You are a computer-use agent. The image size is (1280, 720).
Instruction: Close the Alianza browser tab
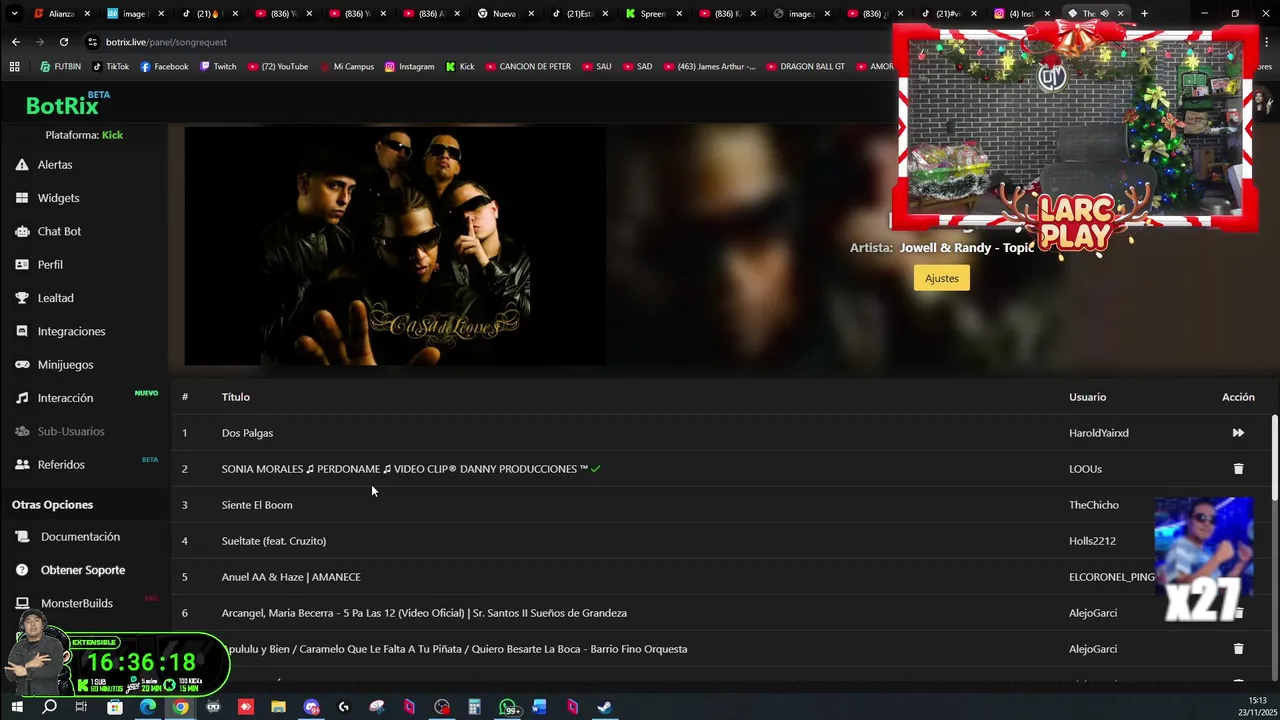click(x=87, y=14)
